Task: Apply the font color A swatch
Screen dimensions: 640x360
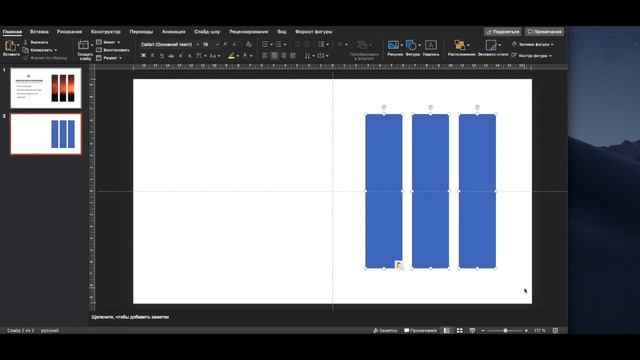Action: (245, 56)
